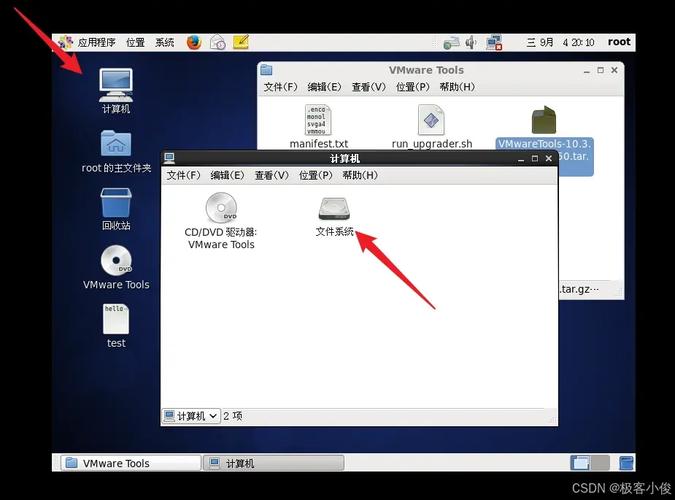Click the VMware Tools window title bar
675x500 pixels.
pos(426,70)
